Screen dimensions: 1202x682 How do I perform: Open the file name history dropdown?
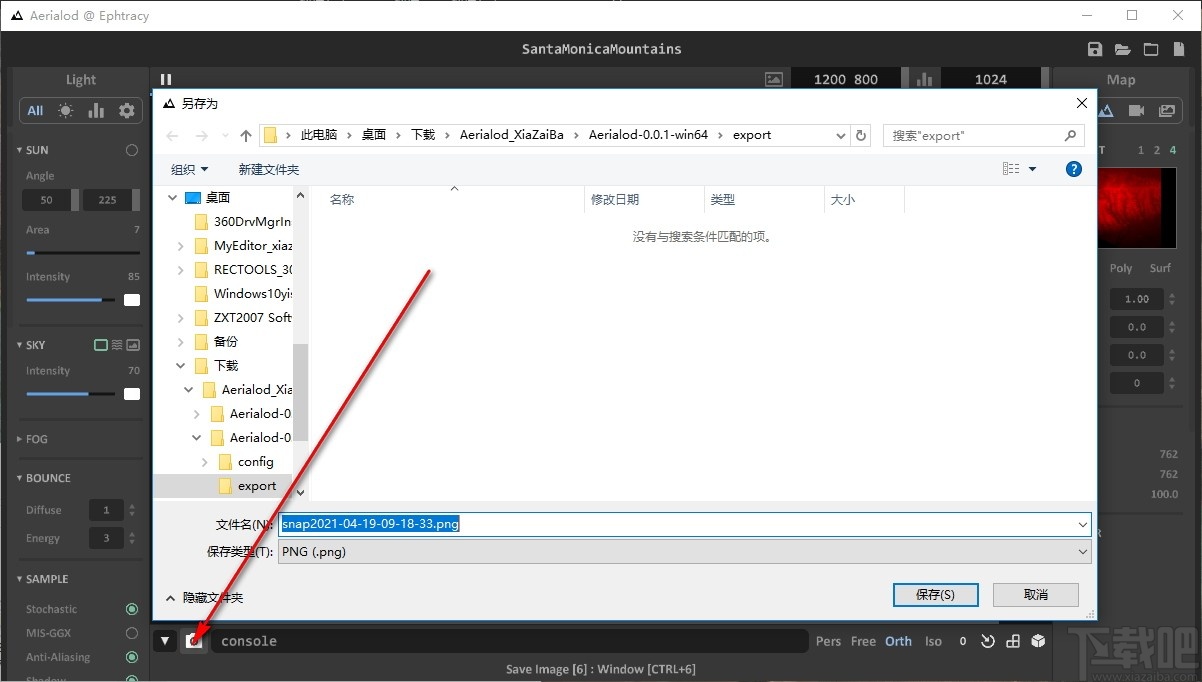(x=1083, y=524)
